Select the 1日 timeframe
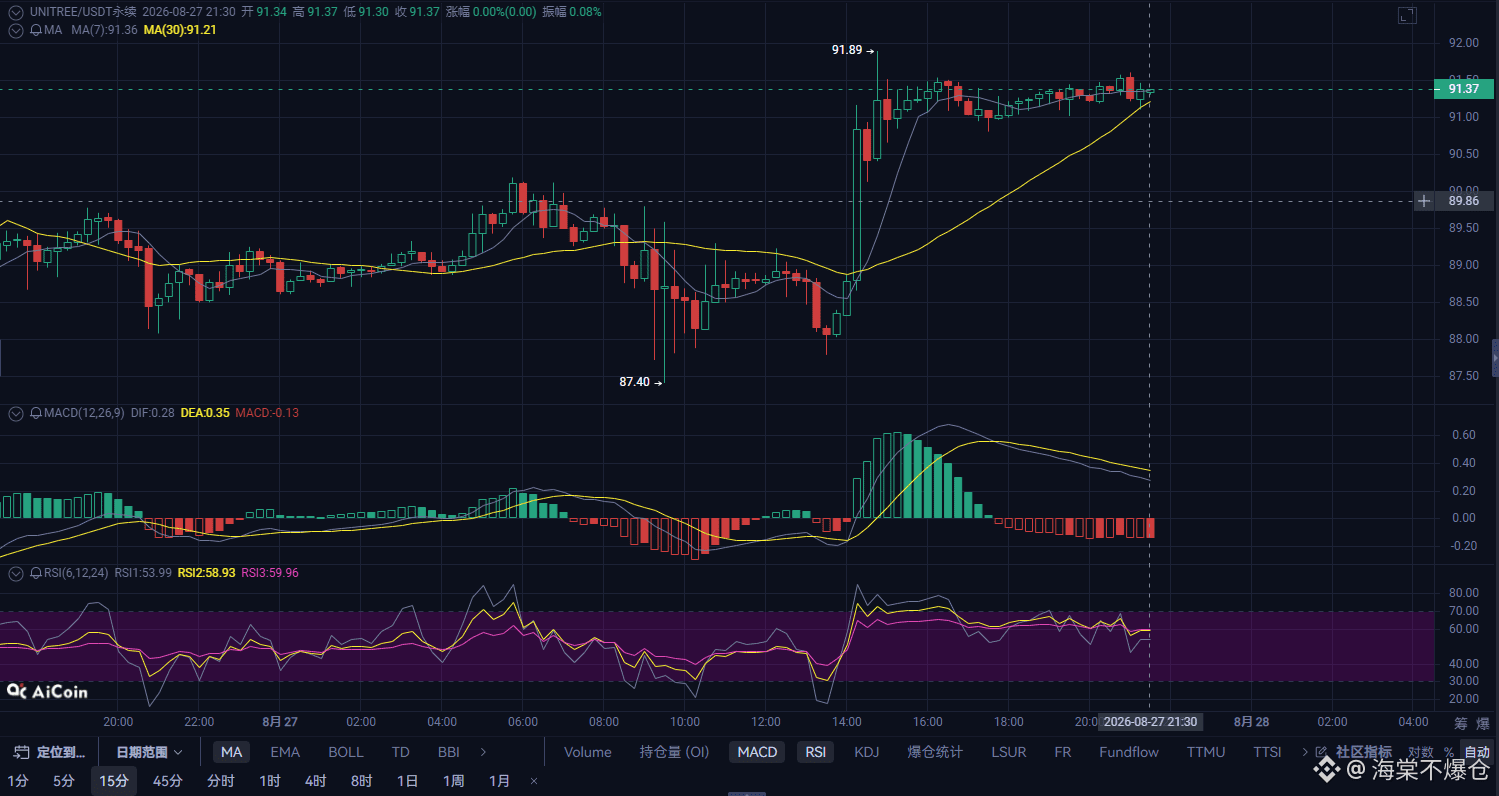The width and height of the screenshot is (1499, 796). [408, 781]
